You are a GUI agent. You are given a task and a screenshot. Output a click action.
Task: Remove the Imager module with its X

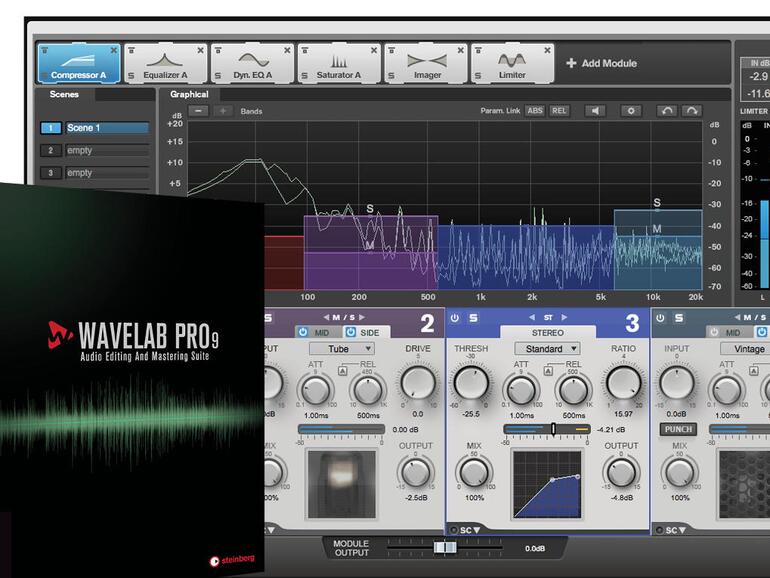point(461,51)
